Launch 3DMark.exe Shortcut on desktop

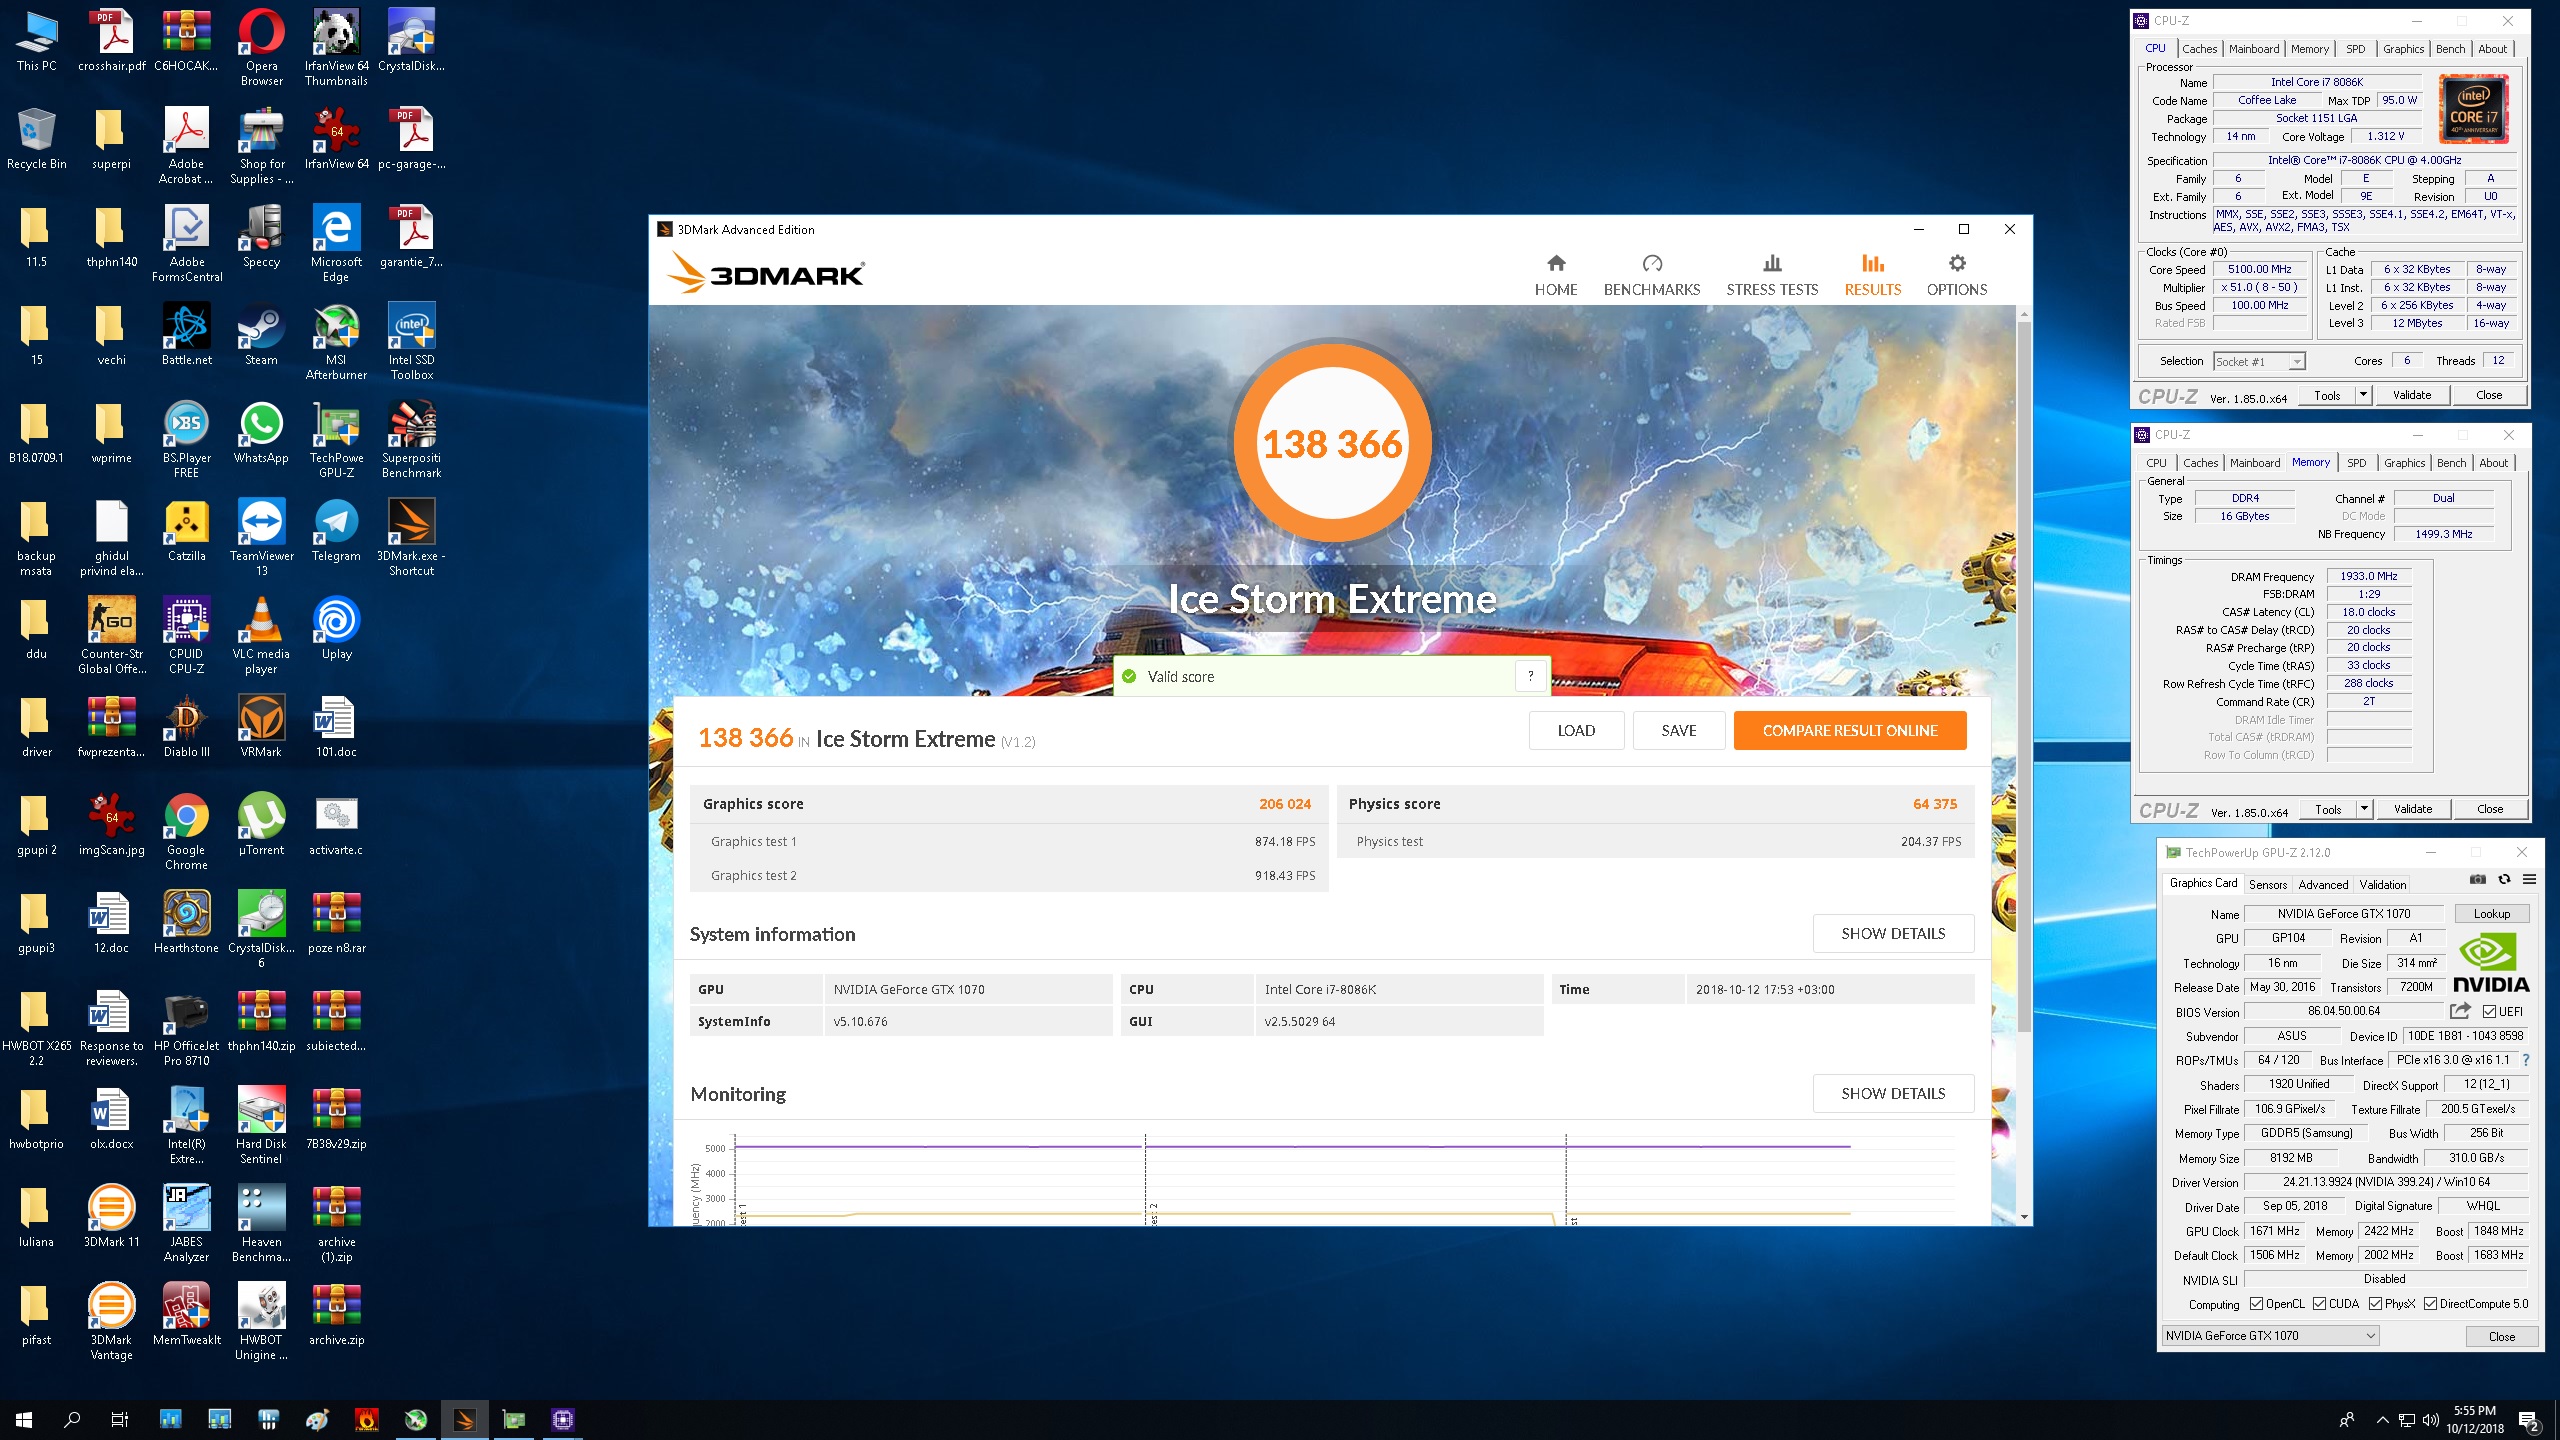tap(411, 539)
